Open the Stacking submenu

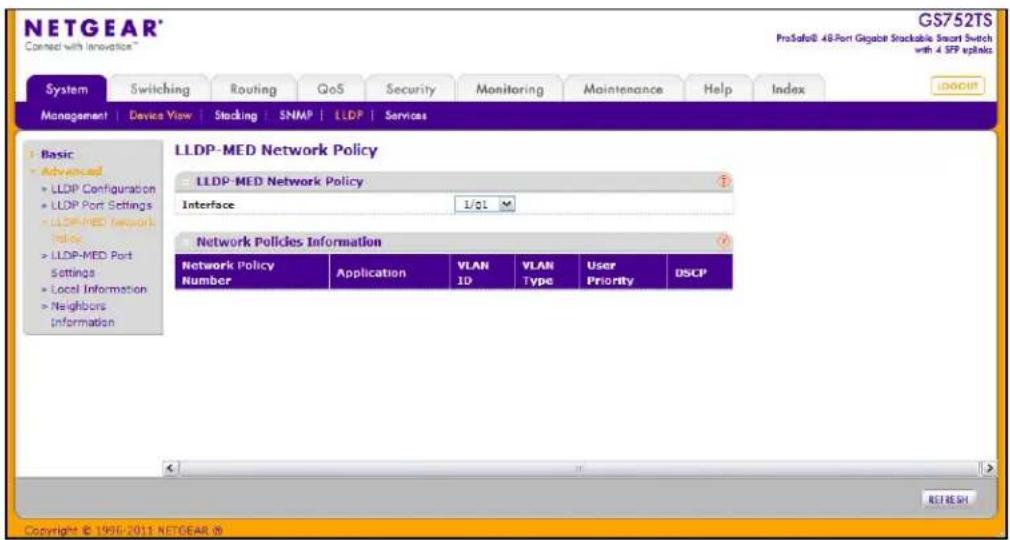pos(236,116)
